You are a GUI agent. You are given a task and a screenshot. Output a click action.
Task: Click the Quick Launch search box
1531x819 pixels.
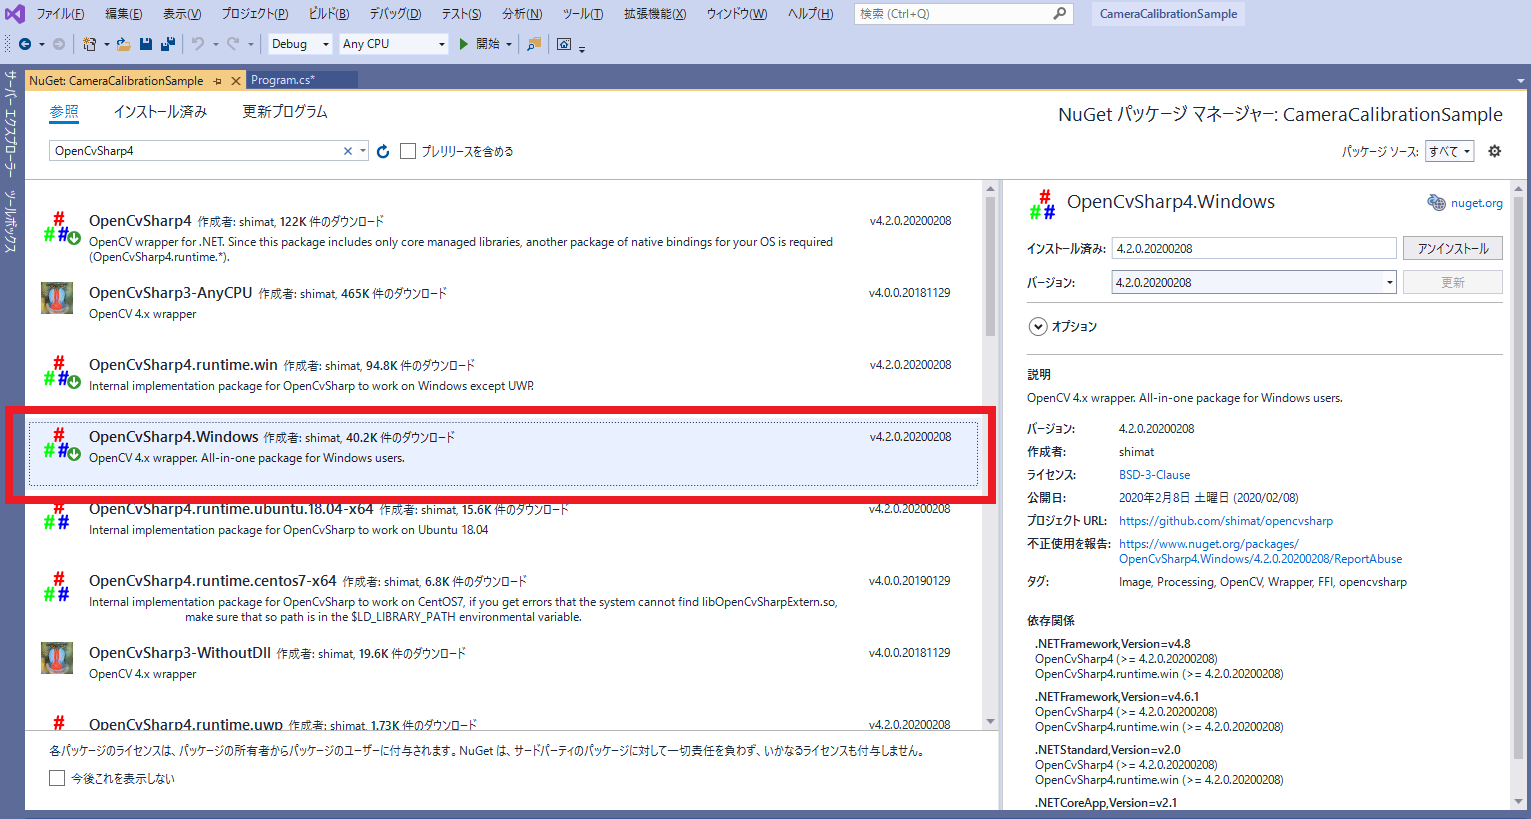coord(964,14)
